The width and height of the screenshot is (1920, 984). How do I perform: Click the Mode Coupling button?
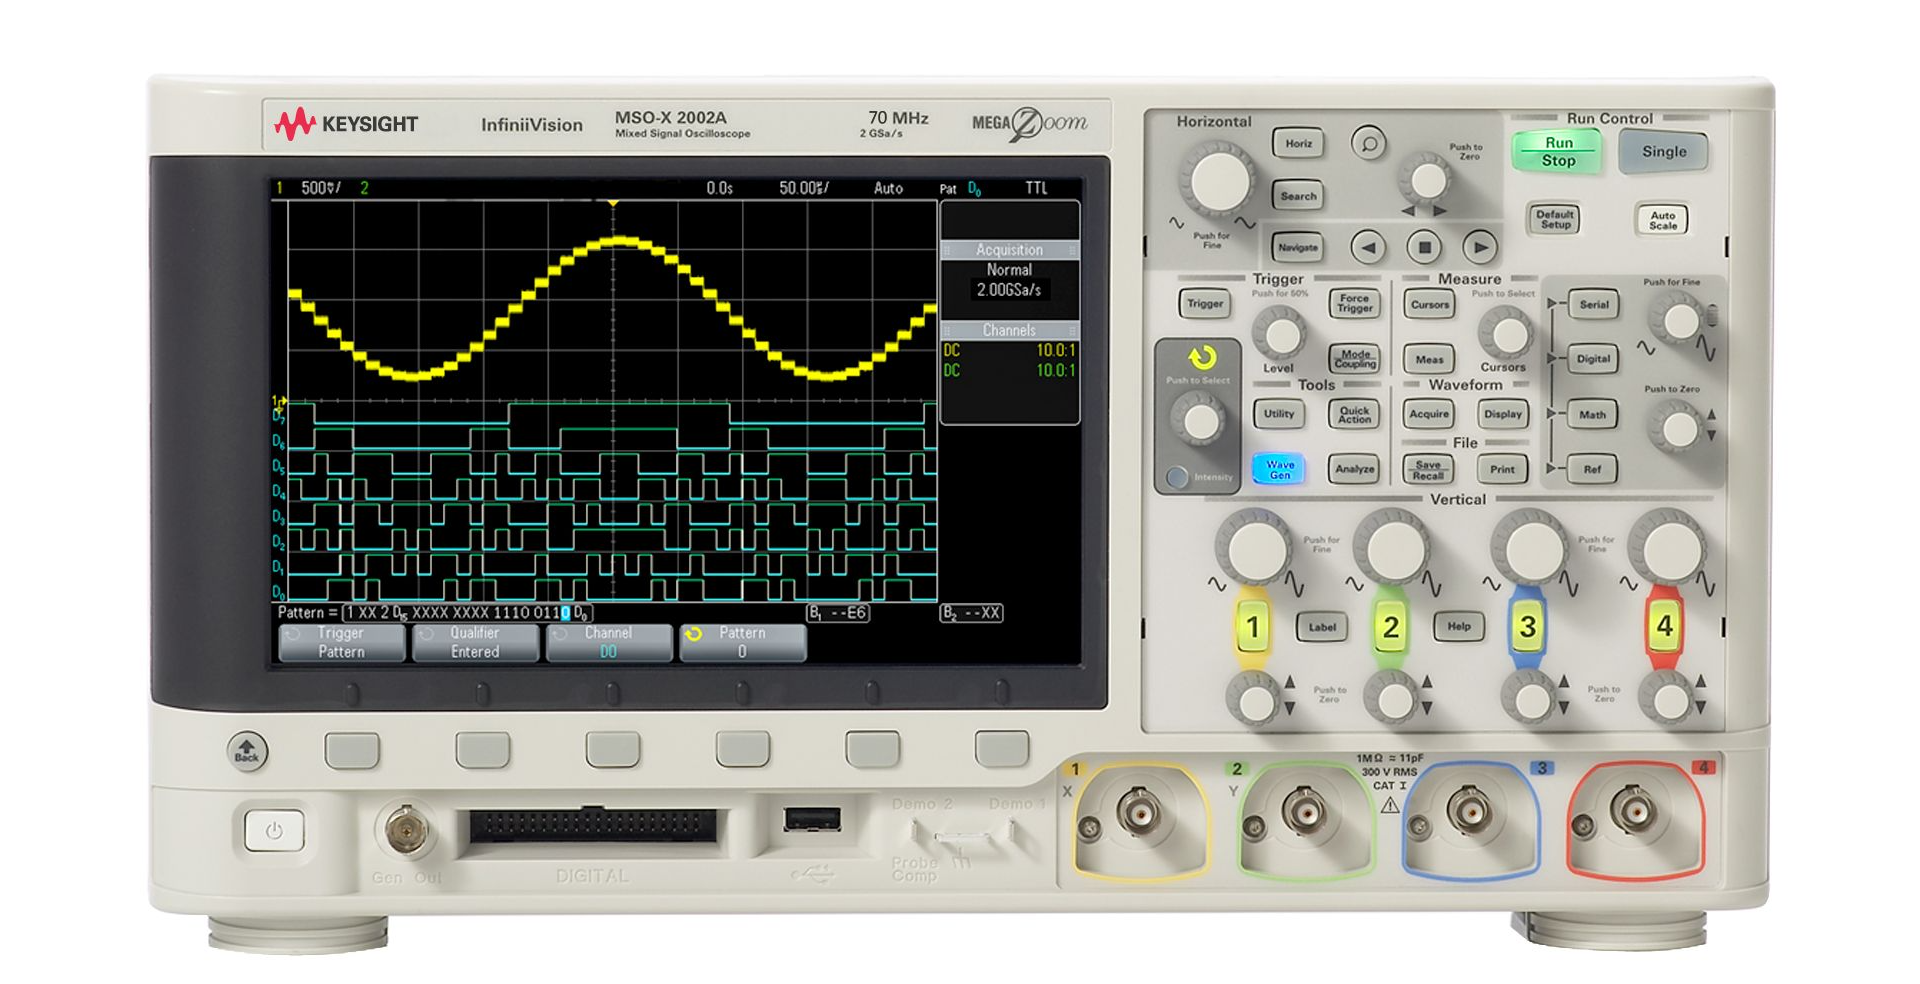click(1354, 359)
